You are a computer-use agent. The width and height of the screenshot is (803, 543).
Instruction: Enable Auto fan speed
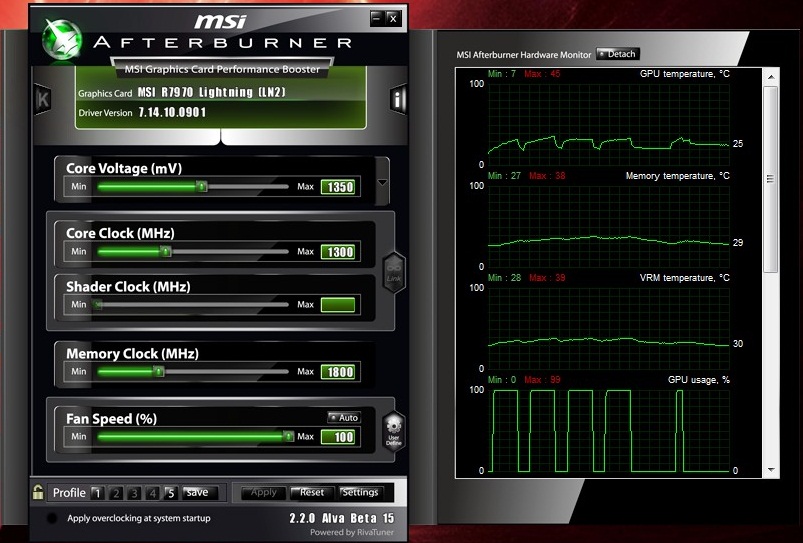344,417
